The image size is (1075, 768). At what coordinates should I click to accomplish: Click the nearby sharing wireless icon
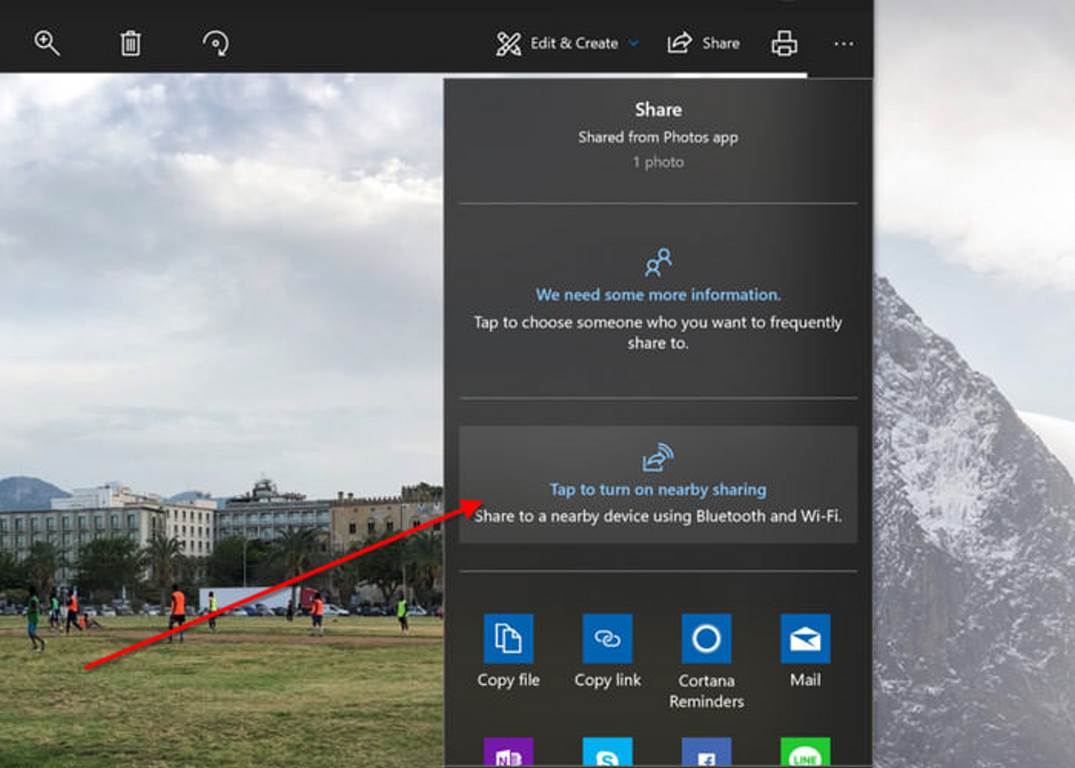tap(658, 458)
